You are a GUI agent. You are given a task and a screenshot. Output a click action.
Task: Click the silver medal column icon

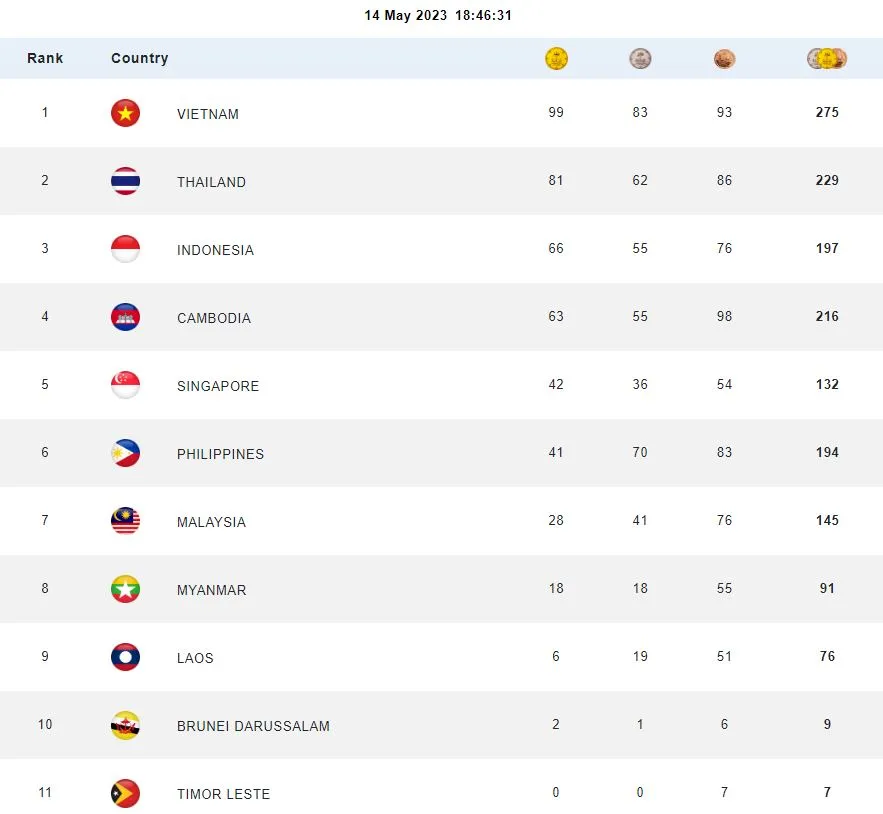[x=640, y=59]
